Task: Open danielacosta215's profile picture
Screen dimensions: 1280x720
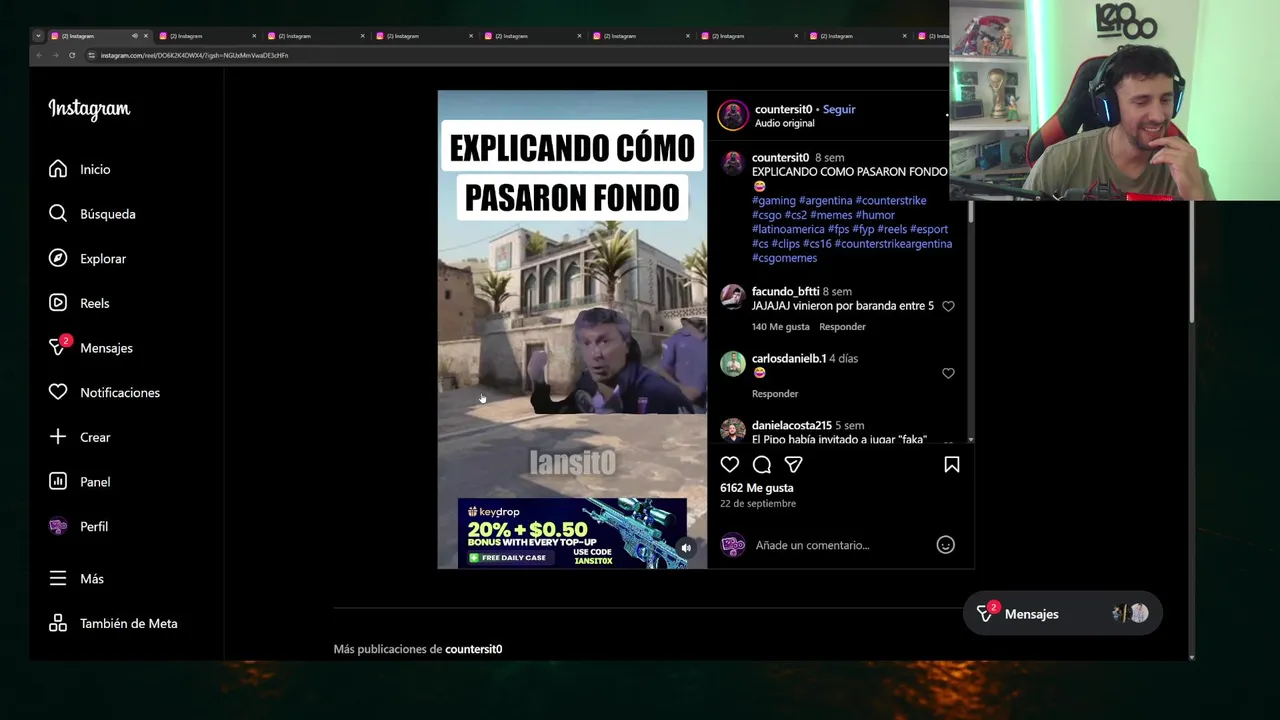Action: [x=733, y=431]
